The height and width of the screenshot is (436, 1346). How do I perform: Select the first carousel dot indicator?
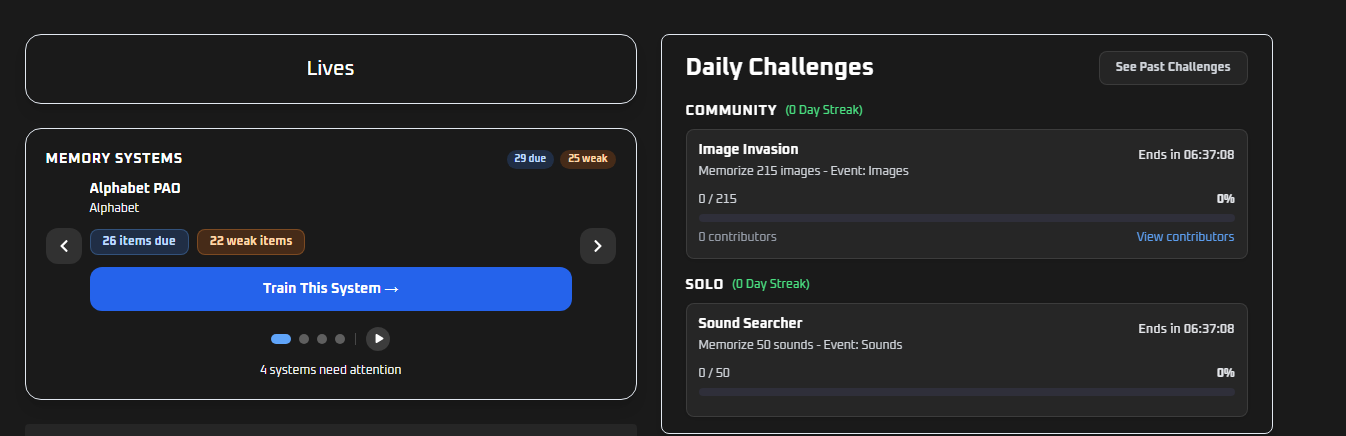pos(281,339)
